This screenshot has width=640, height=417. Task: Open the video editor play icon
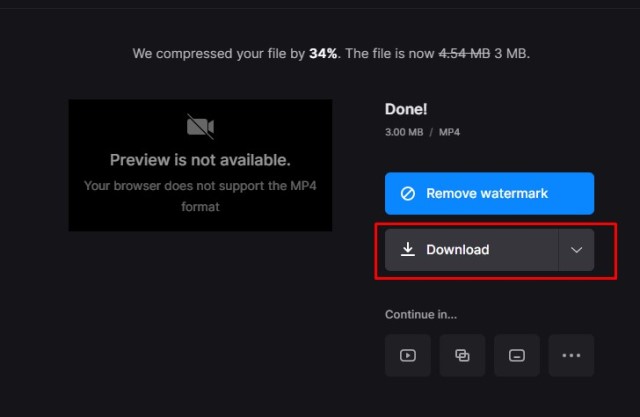[x=407, y=355]
